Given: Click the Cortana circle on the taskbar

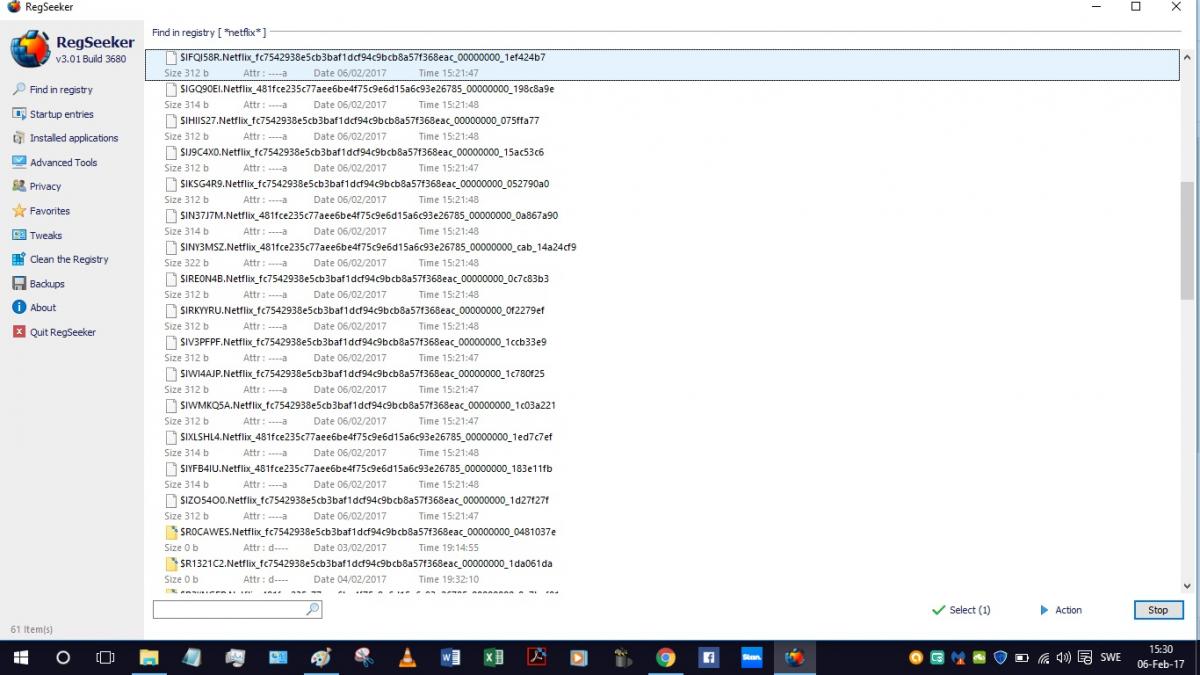Looking at the screenshot, I should click(63, 658).
